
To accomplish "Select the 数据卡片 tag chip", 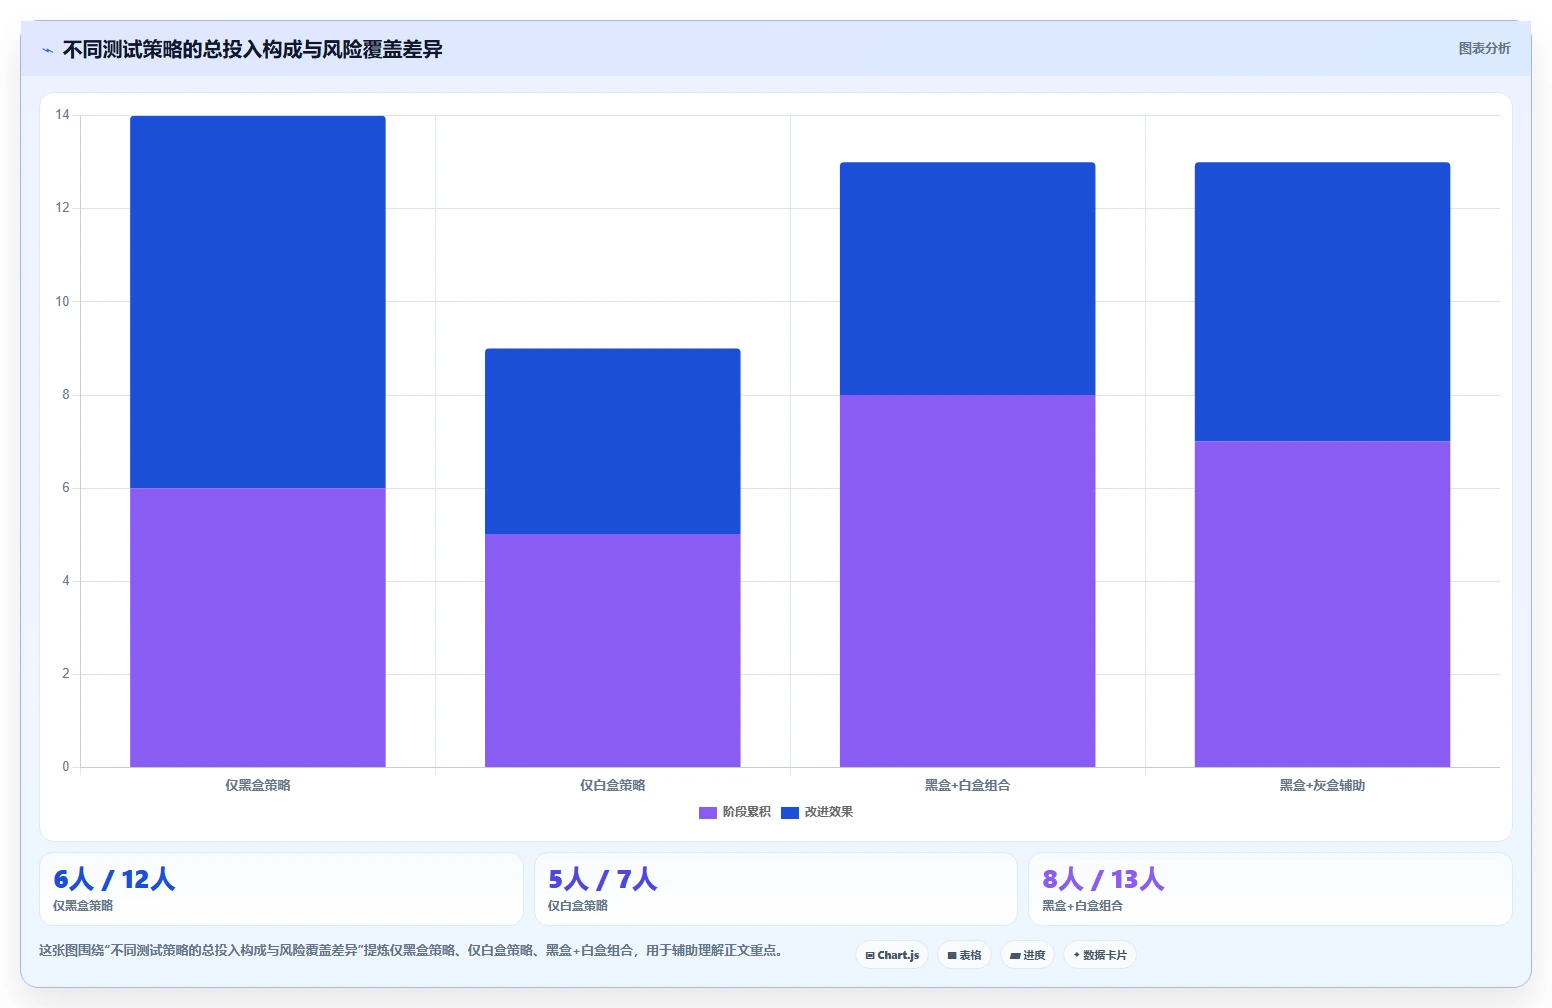I will 1100,955.
